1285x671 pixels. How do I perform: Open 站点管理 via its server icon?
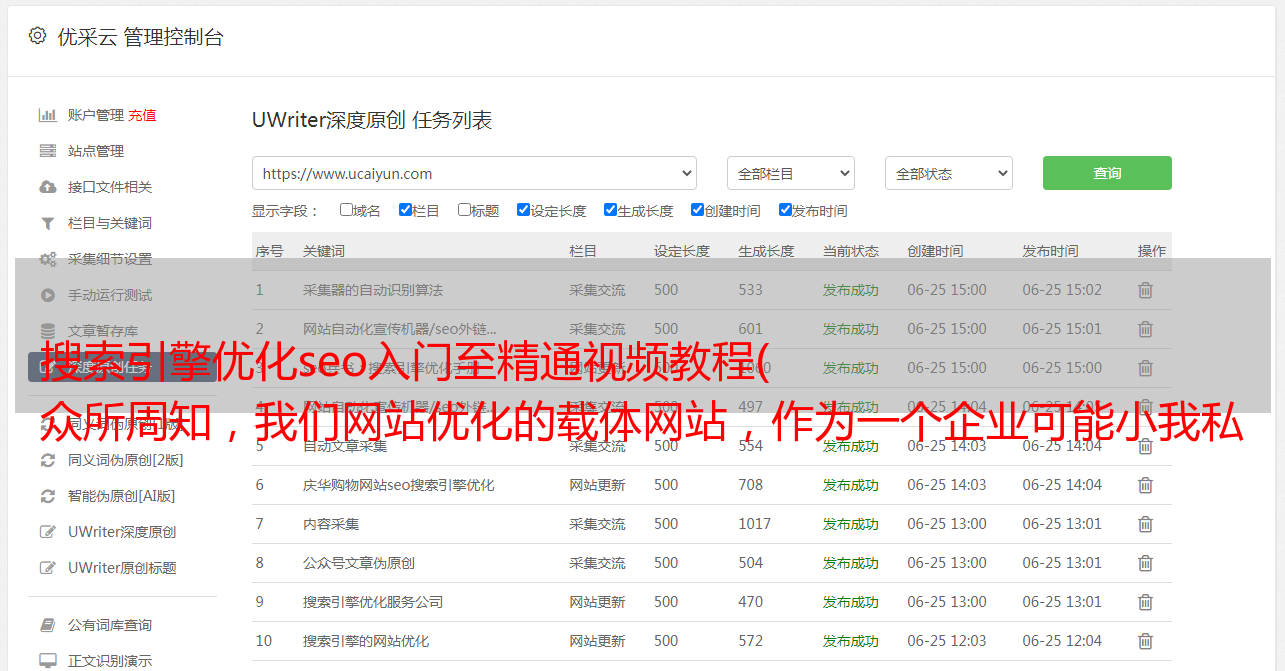(x=47, y=151)
